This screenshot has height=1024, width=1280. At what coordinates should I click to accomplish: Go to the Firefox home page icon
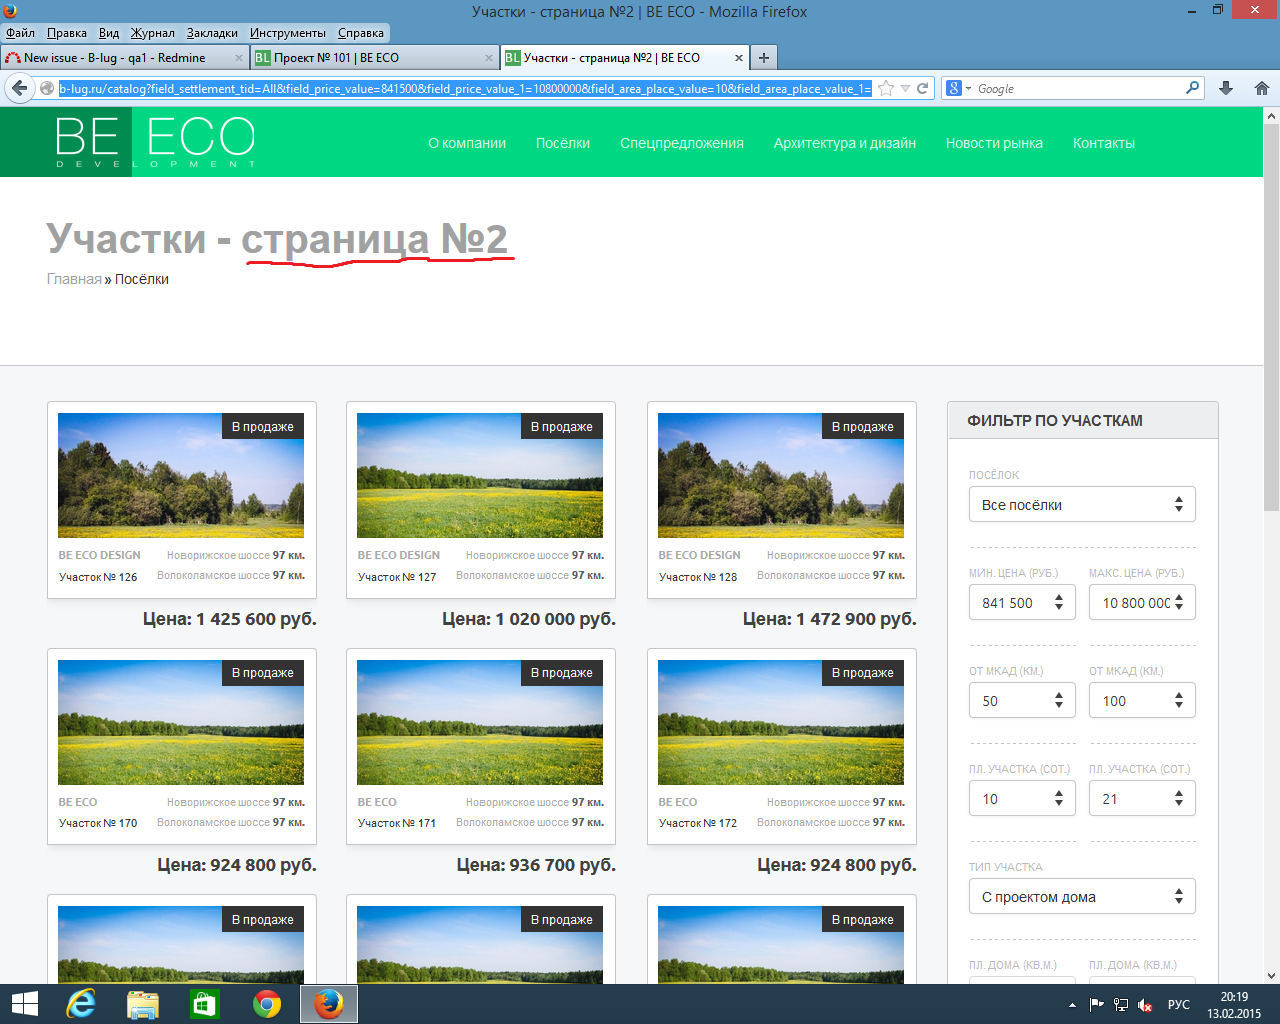[1261, 88]
